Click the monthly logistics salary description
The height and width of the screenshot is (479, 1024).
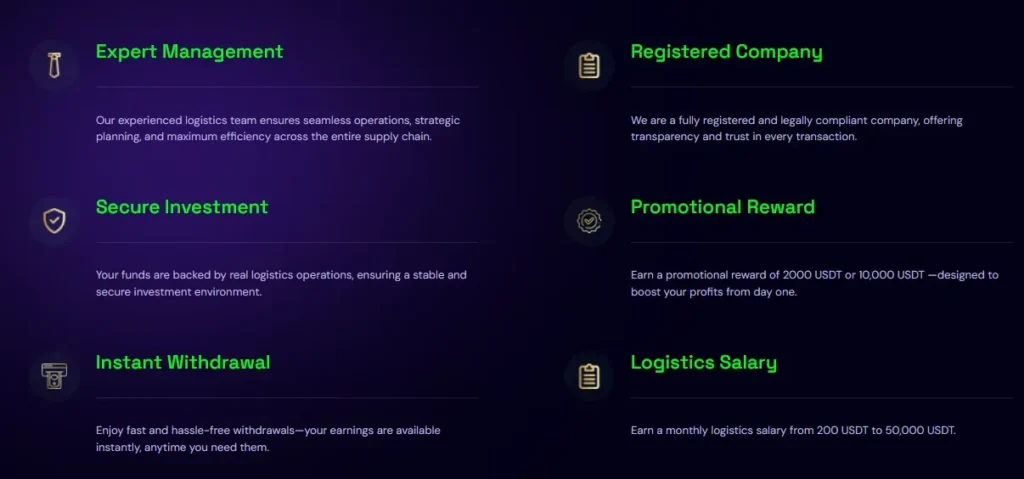coord(793,430)
